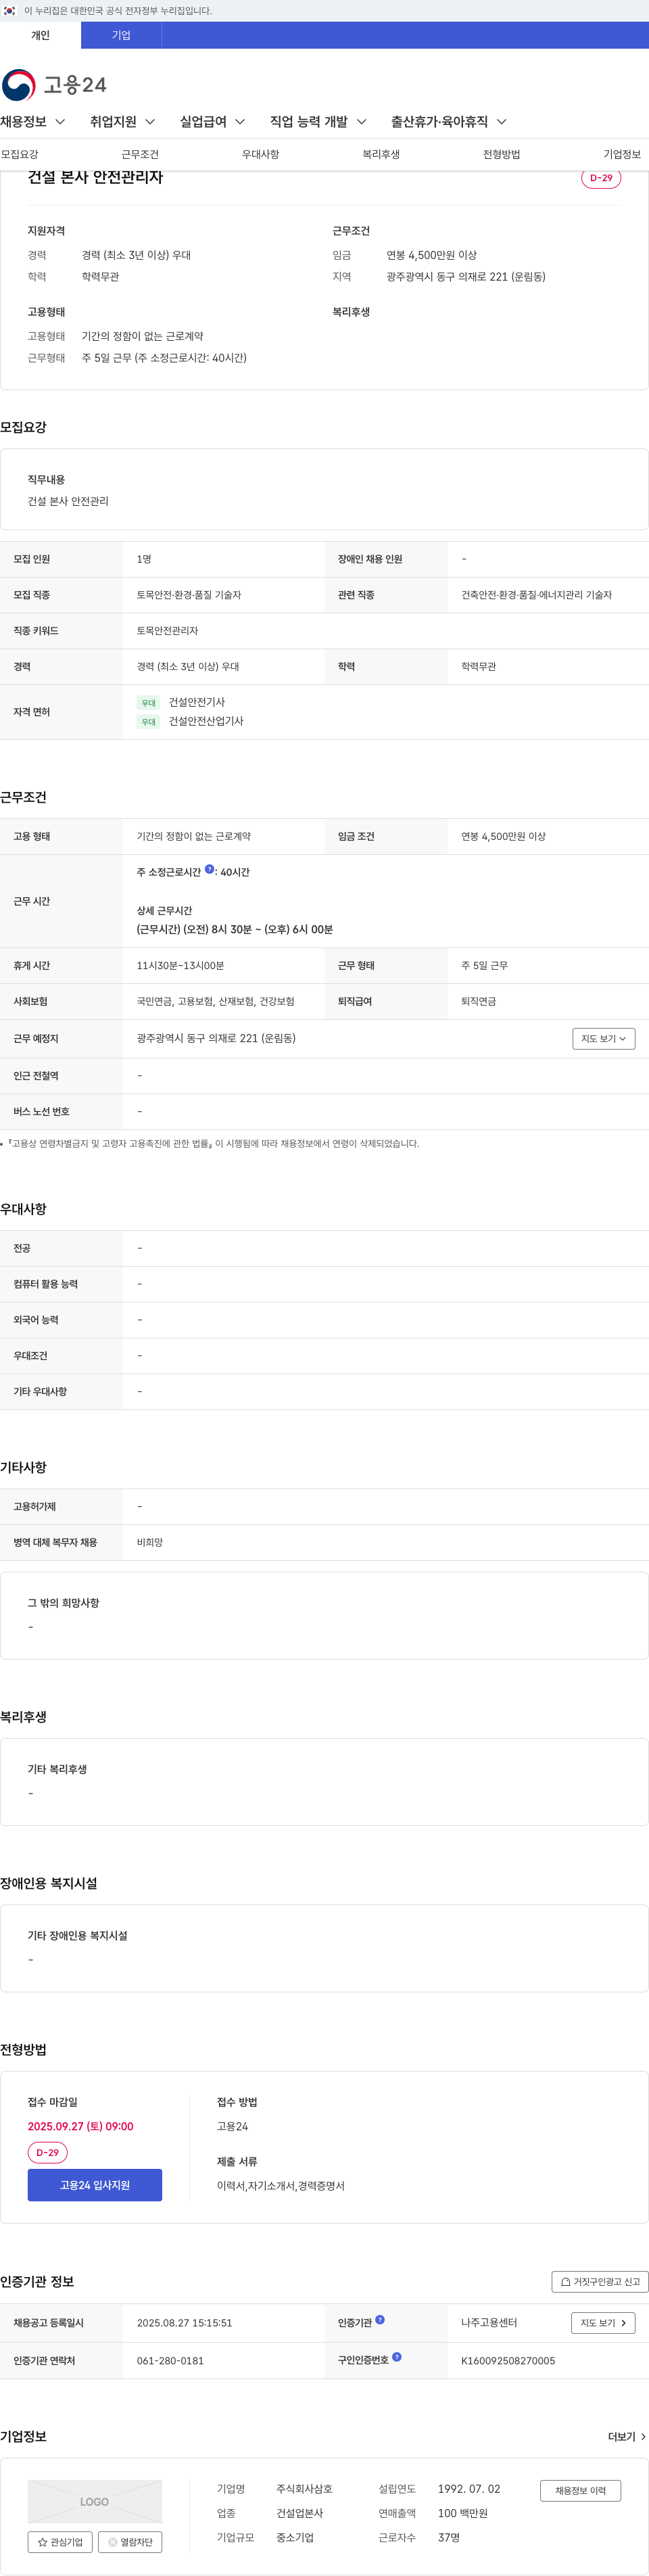Expand the 실업급여 menu
Image resolution: width=649 pixels, height=2576 pixels.
coord(213,122)
